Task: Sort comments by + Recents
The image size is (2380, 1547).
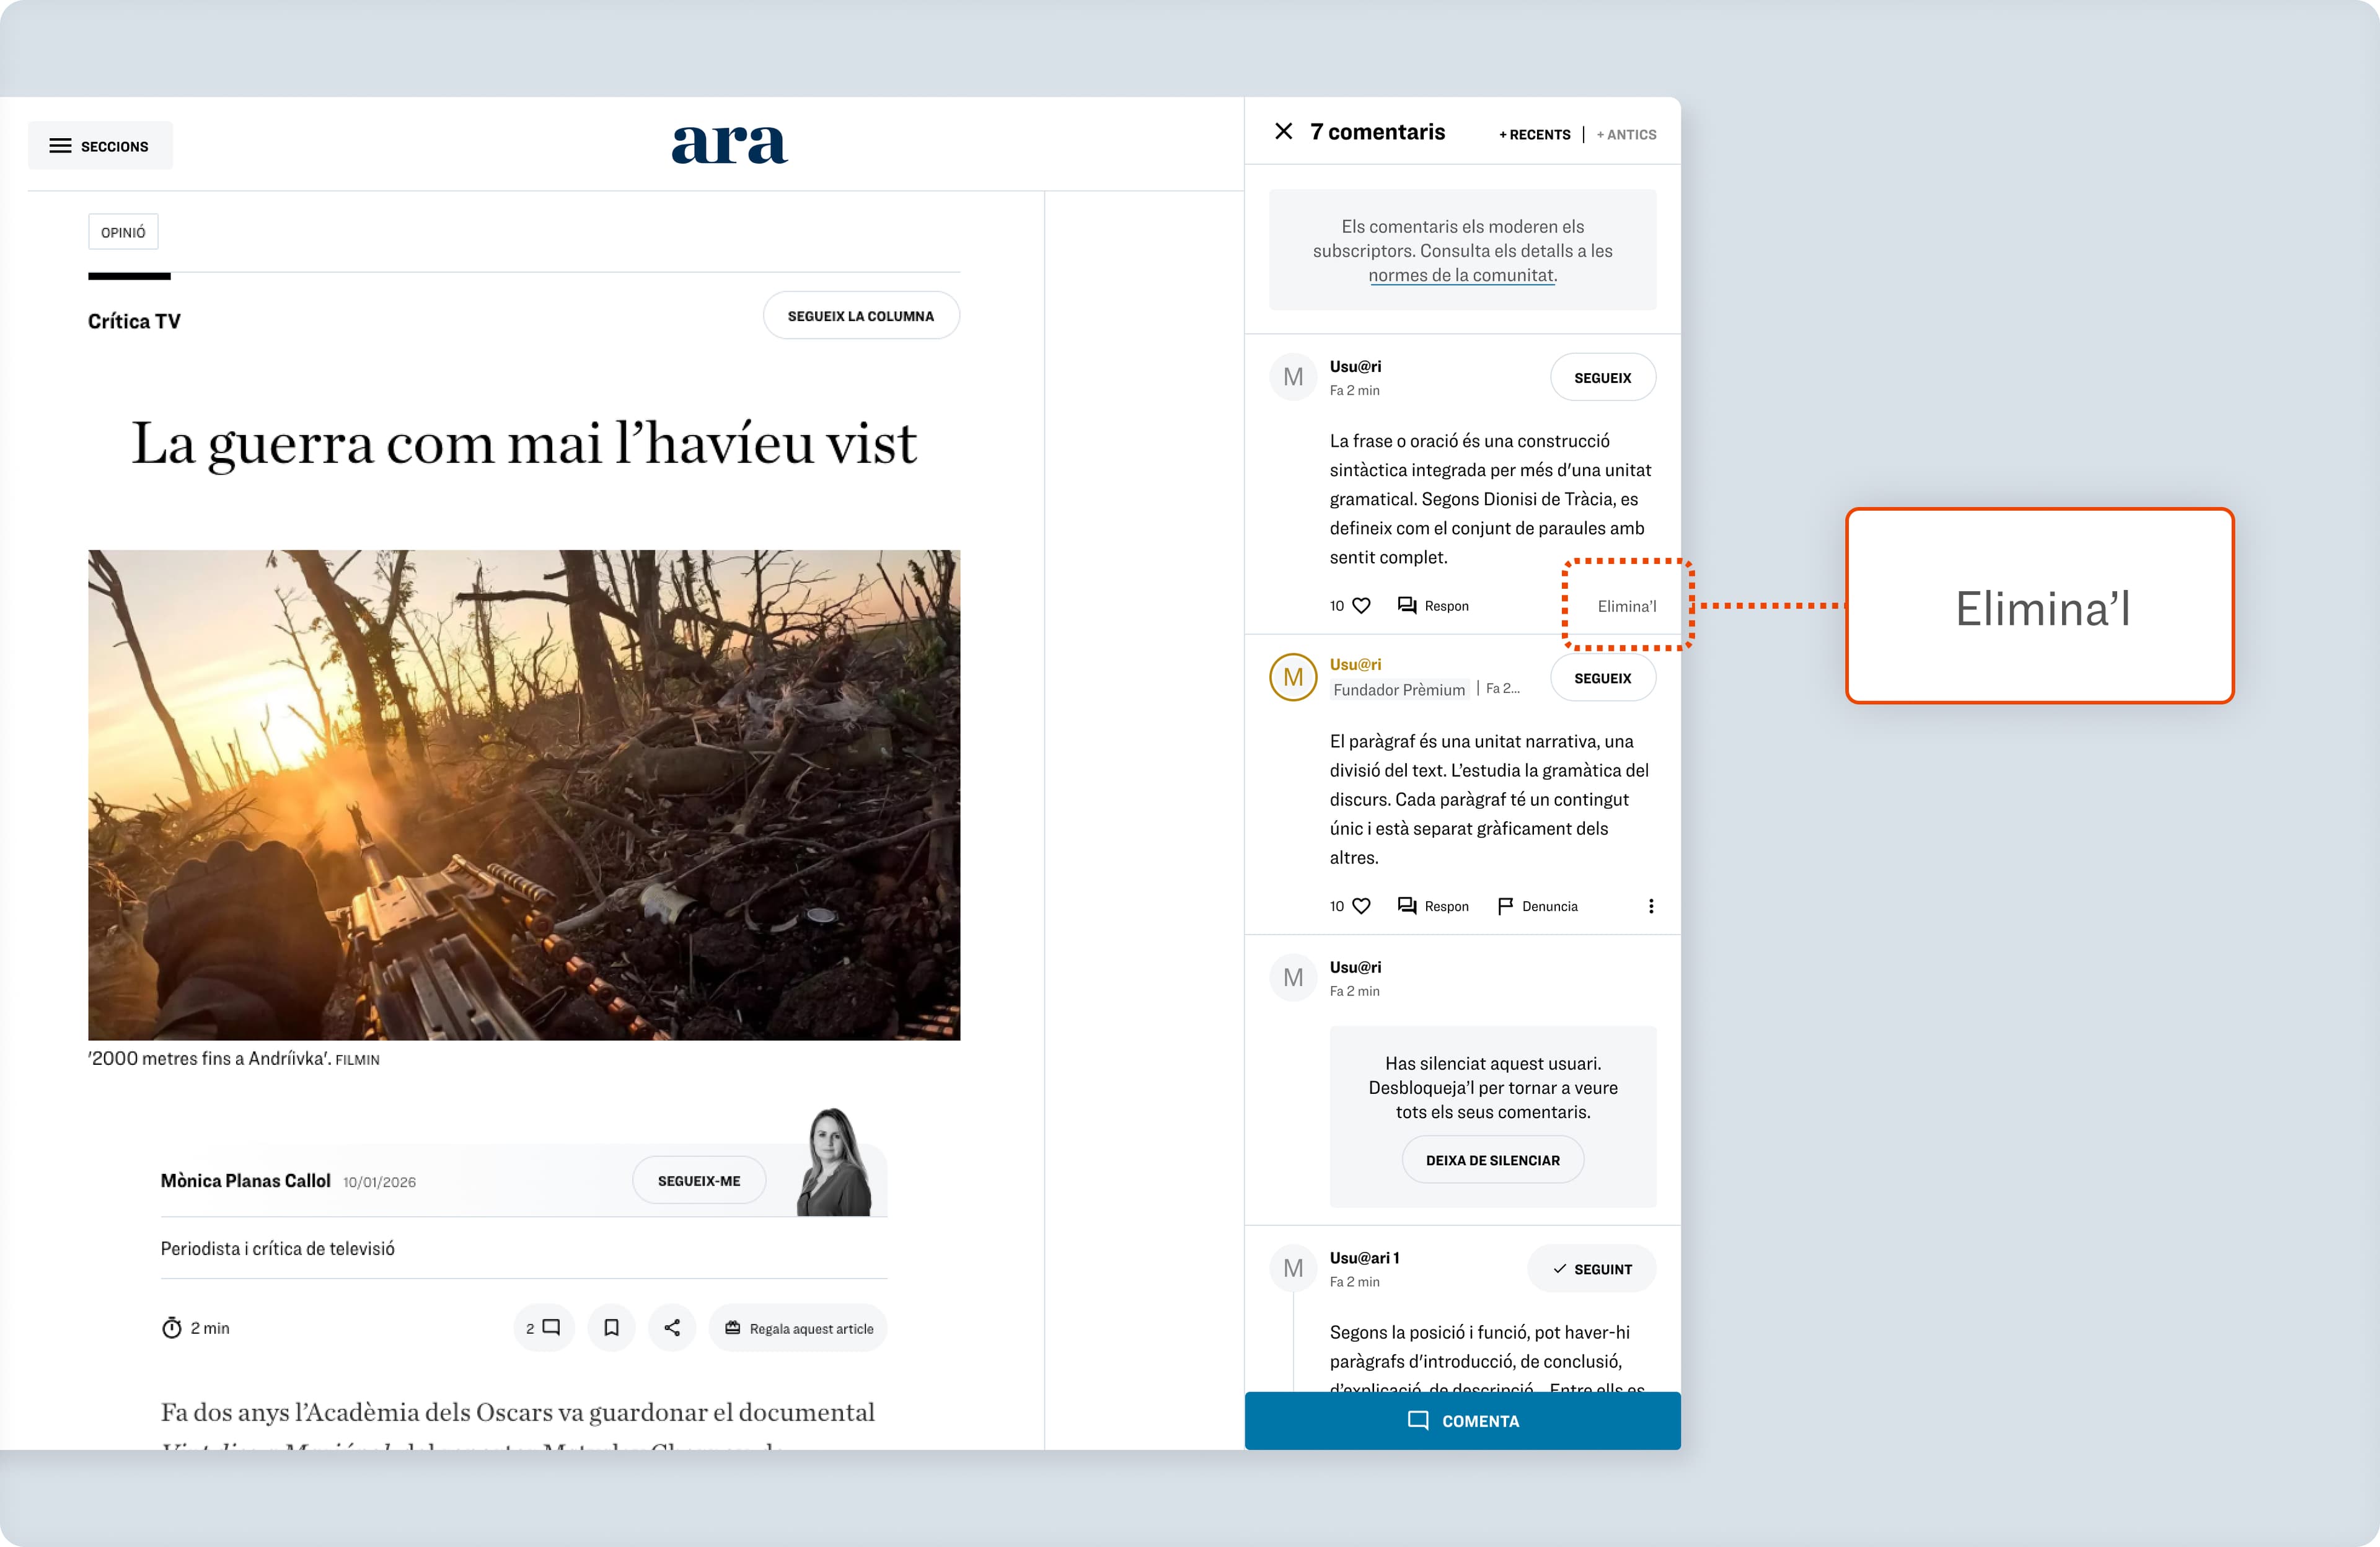Action: point(1534,134)
